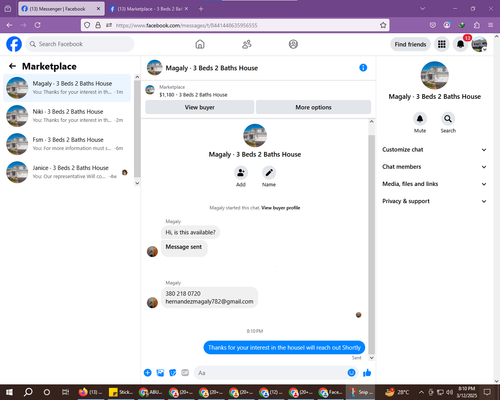Open account profile picture menu
500x400 pixels.
[x=479, y=44]
